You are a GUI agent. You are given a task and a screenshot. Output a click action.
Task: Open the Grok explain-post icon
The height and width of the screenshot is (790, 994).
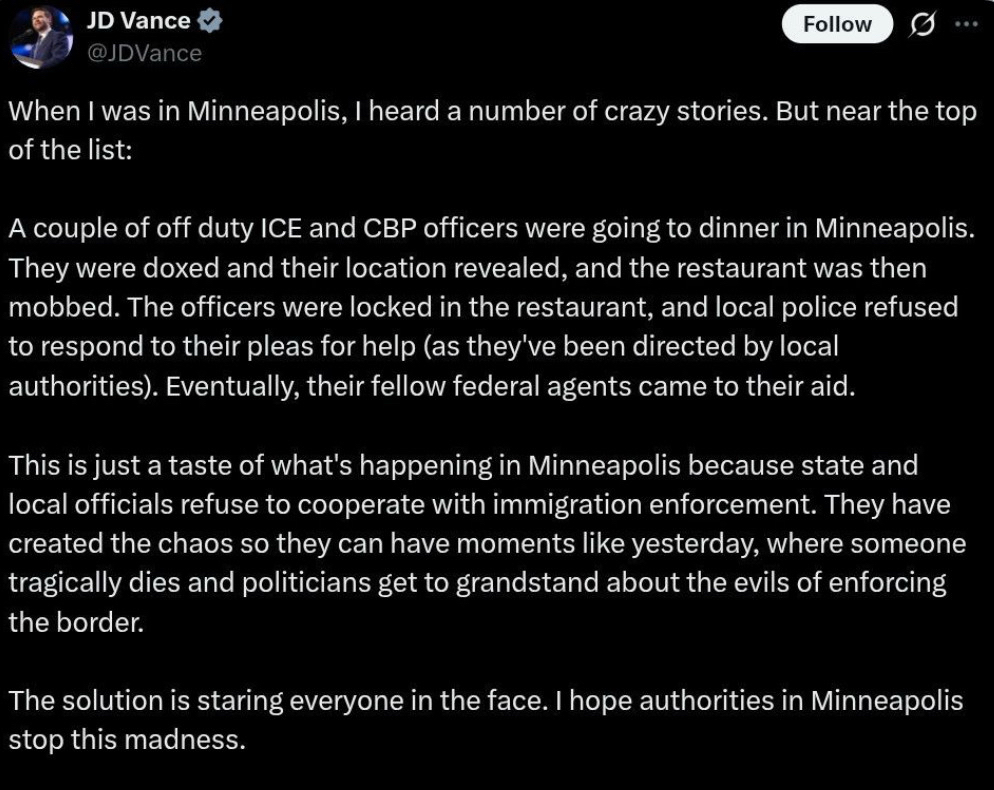coord(919,24)
